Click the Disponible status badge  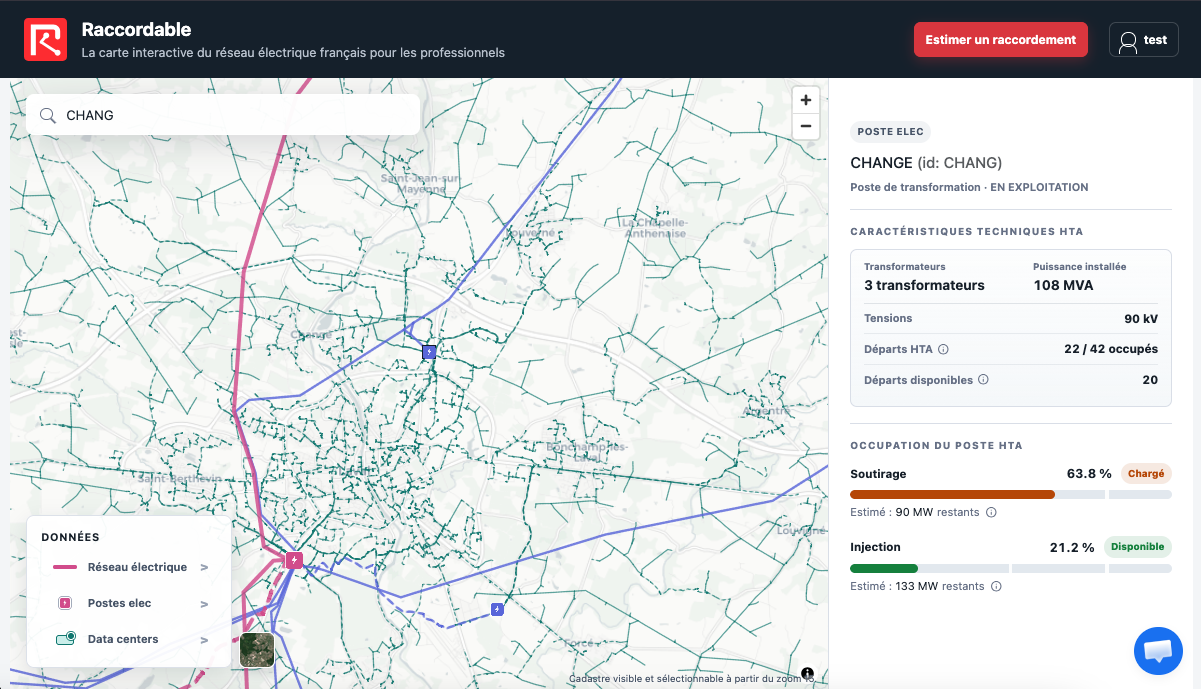1138,547
